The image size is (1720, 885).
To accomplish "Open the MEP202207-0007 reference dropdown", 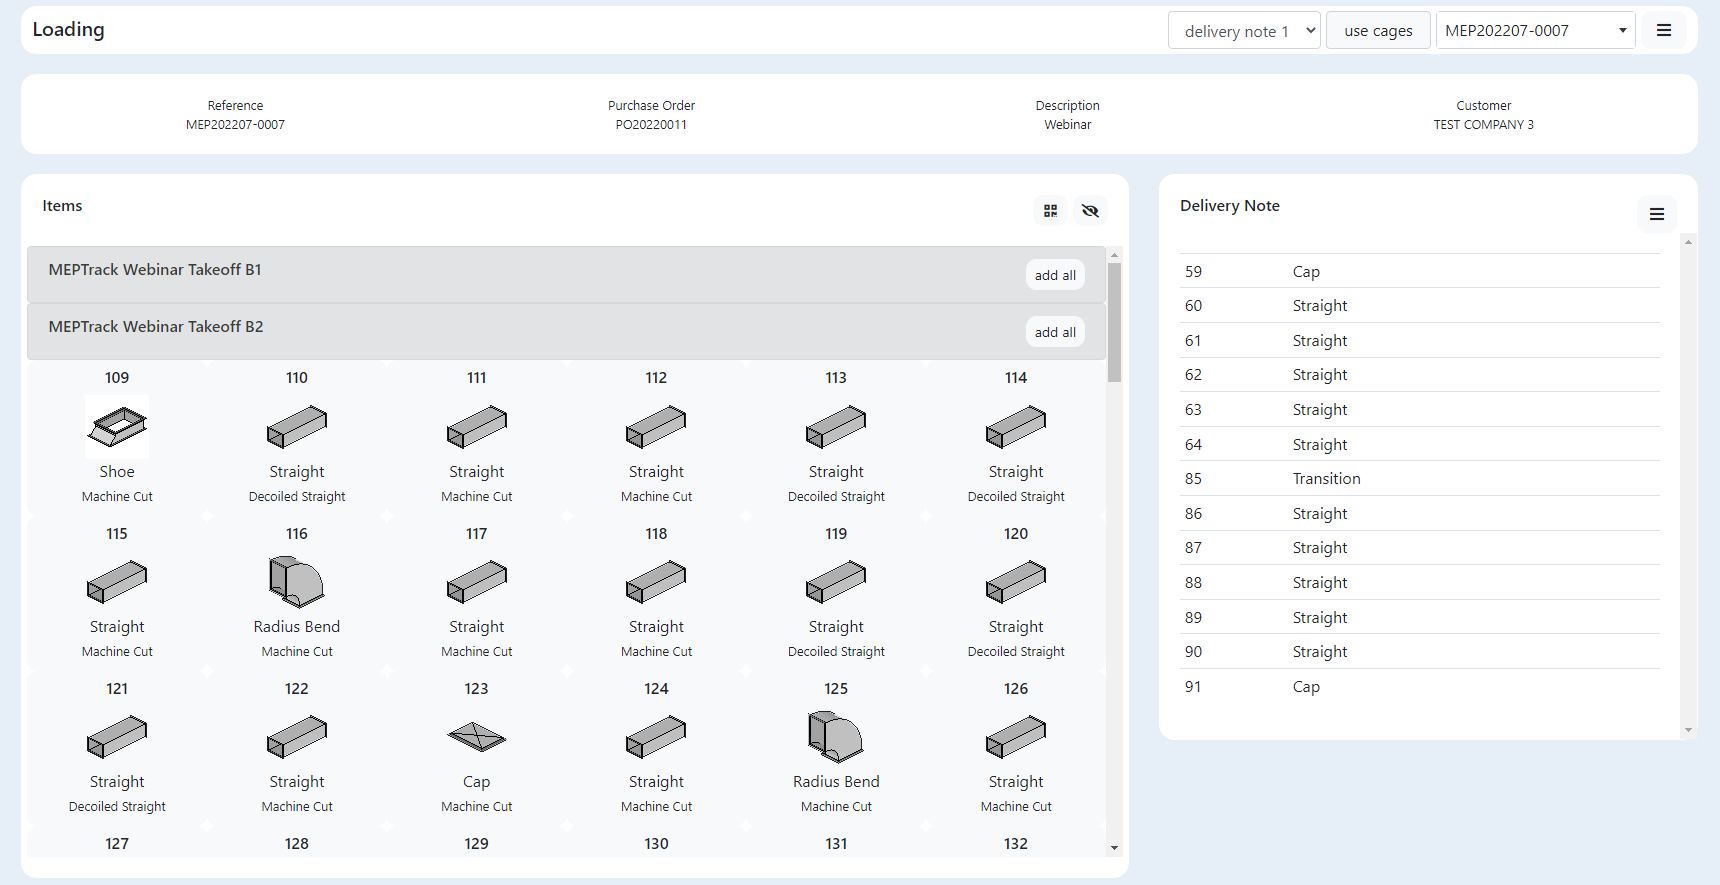I will (1535, 31).
